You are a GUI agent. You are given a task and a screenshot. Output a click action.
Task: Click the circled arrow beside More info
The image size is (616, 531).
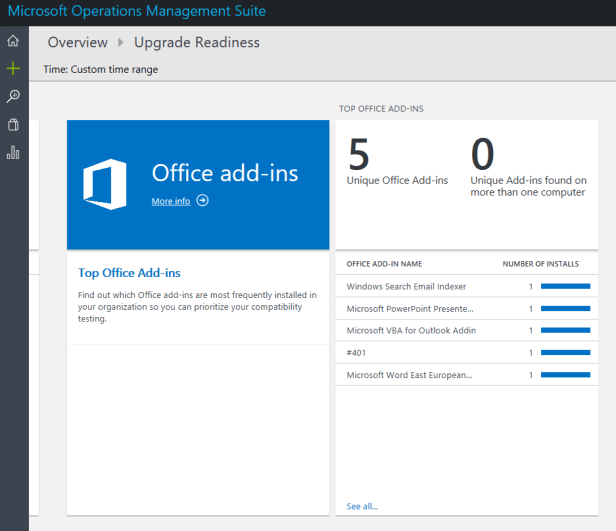pos(203,201)
